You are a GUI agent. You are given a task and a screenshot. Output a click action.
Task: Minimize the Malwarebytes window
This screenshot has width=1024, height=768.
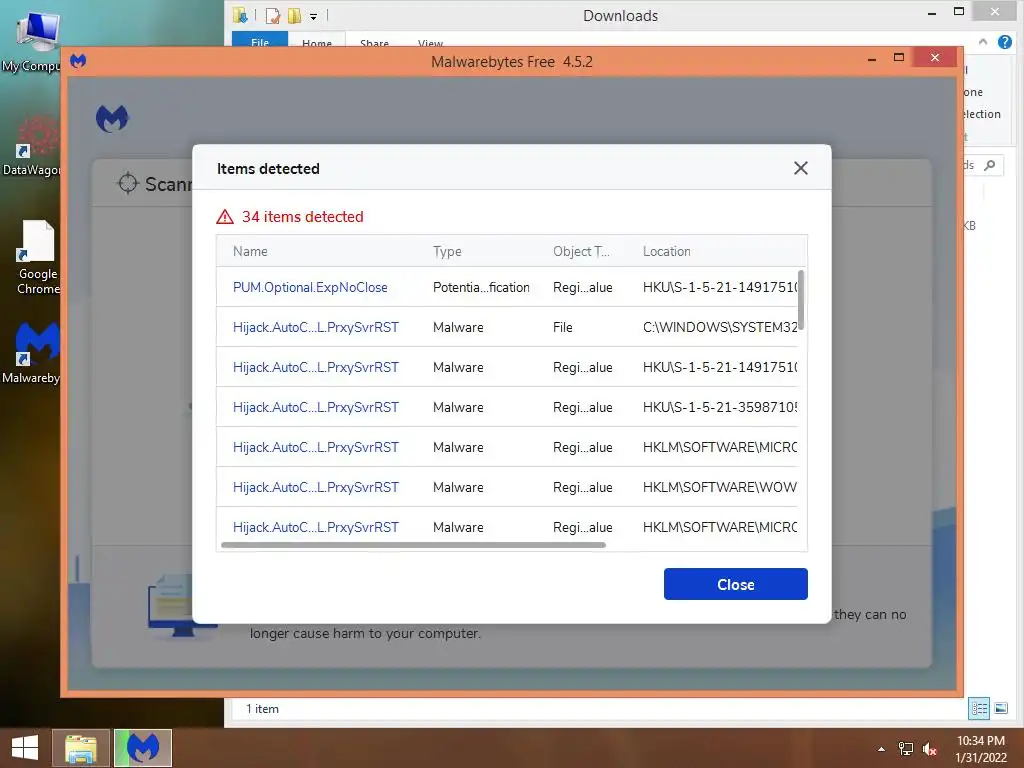tap(871, 59)
